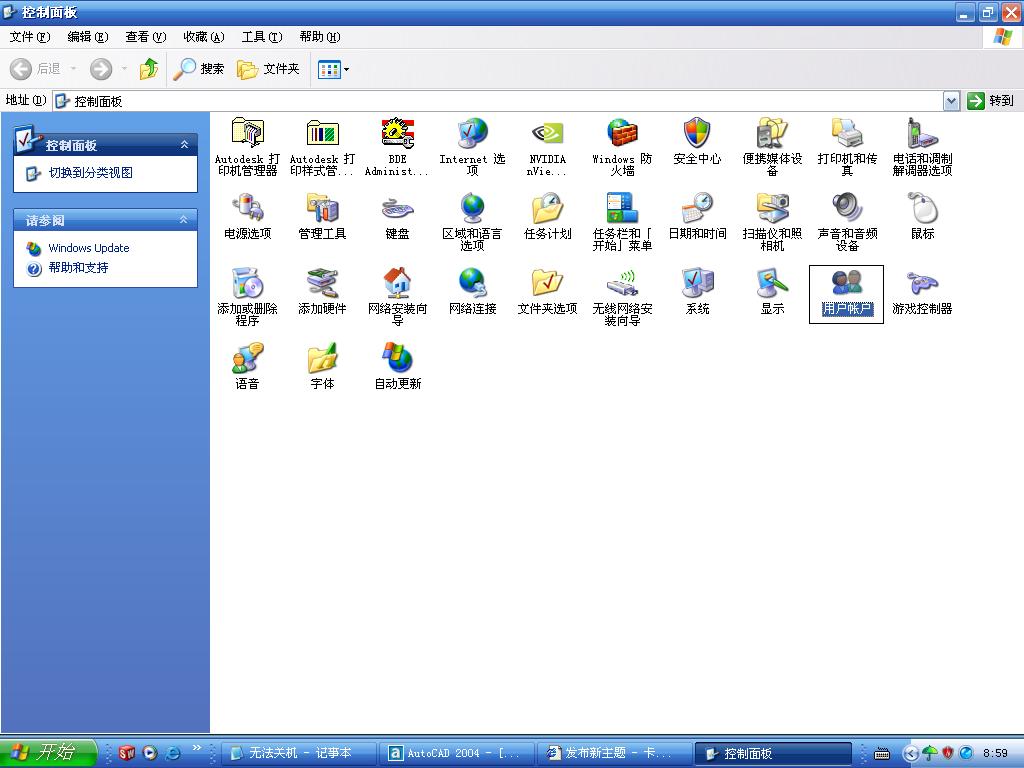1024x768 pixels.
Task: Select 管理工具 icon
Action: (x=323, y=208)
